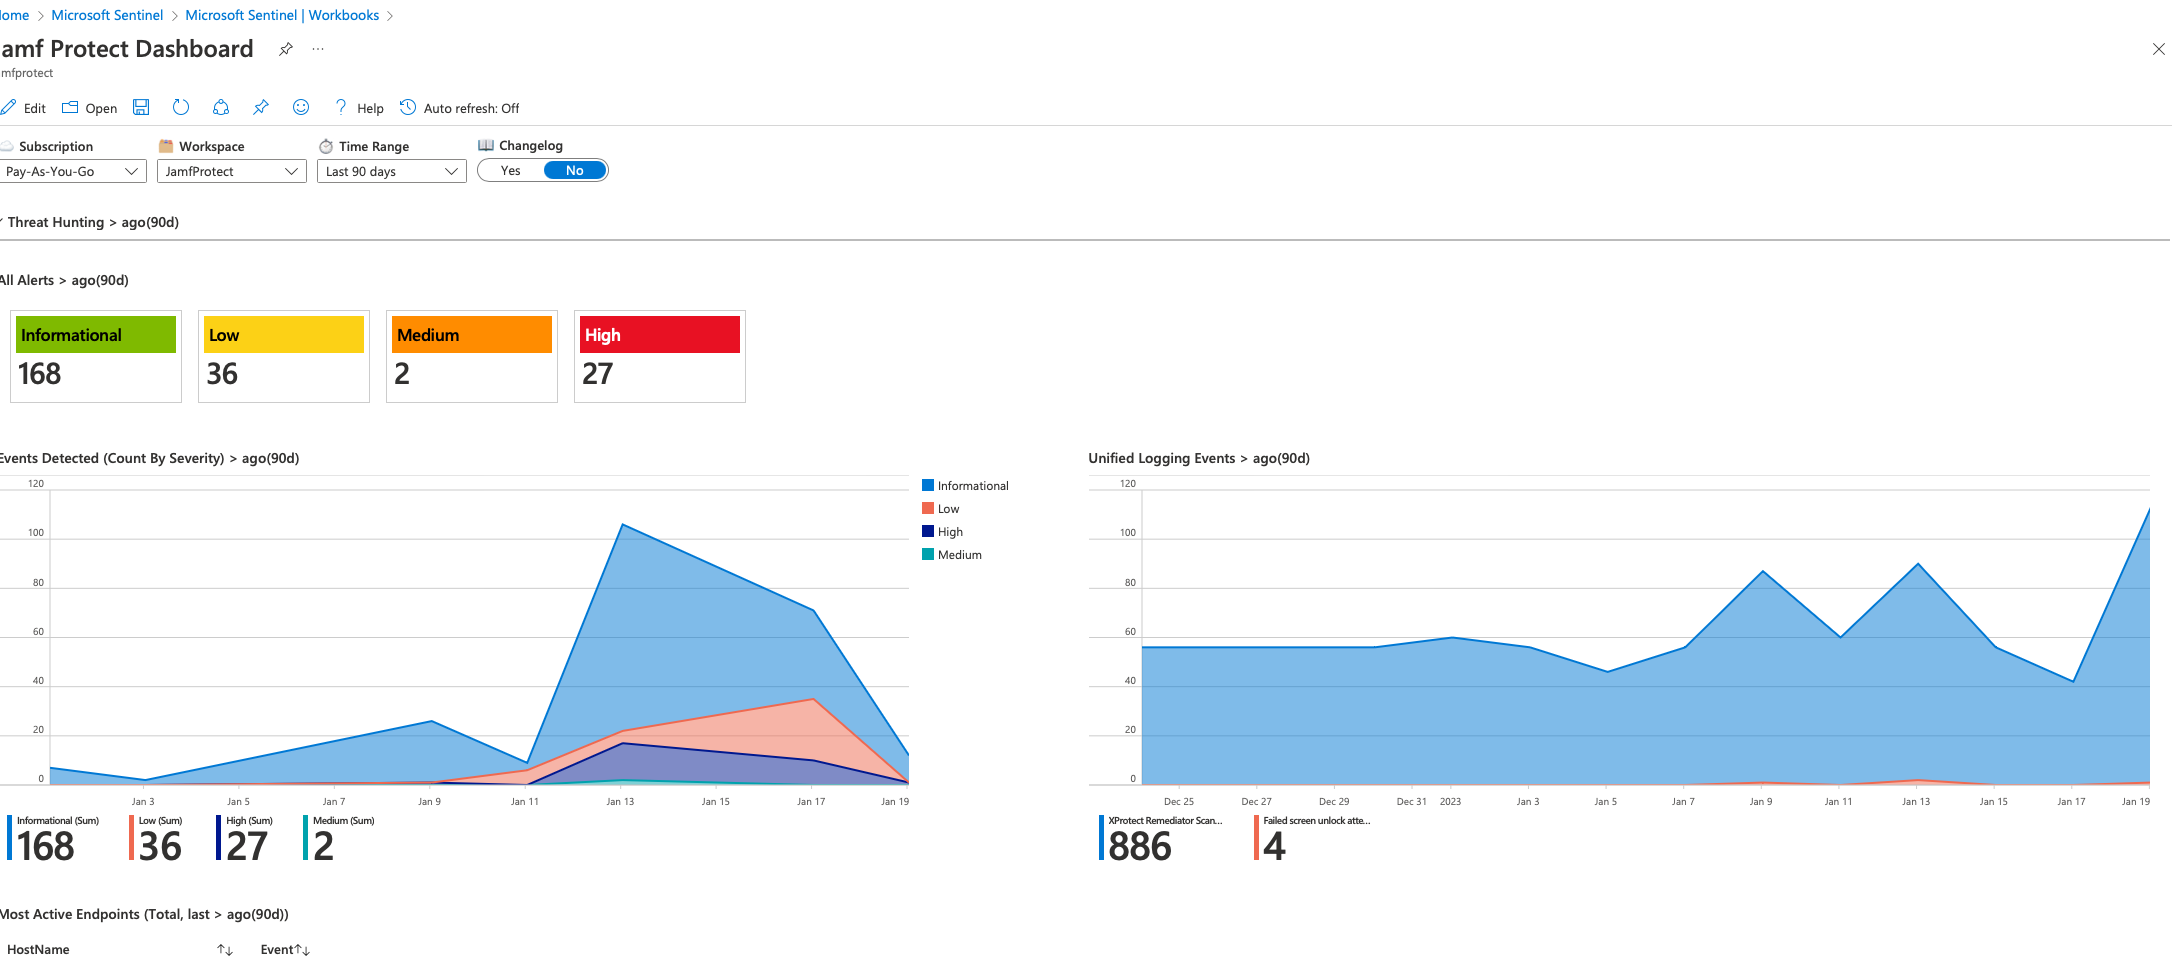Viewport: 2172px width, 956px height.
Task: Toggle the High legend swatch in severity chart
Action: [928, 531]
